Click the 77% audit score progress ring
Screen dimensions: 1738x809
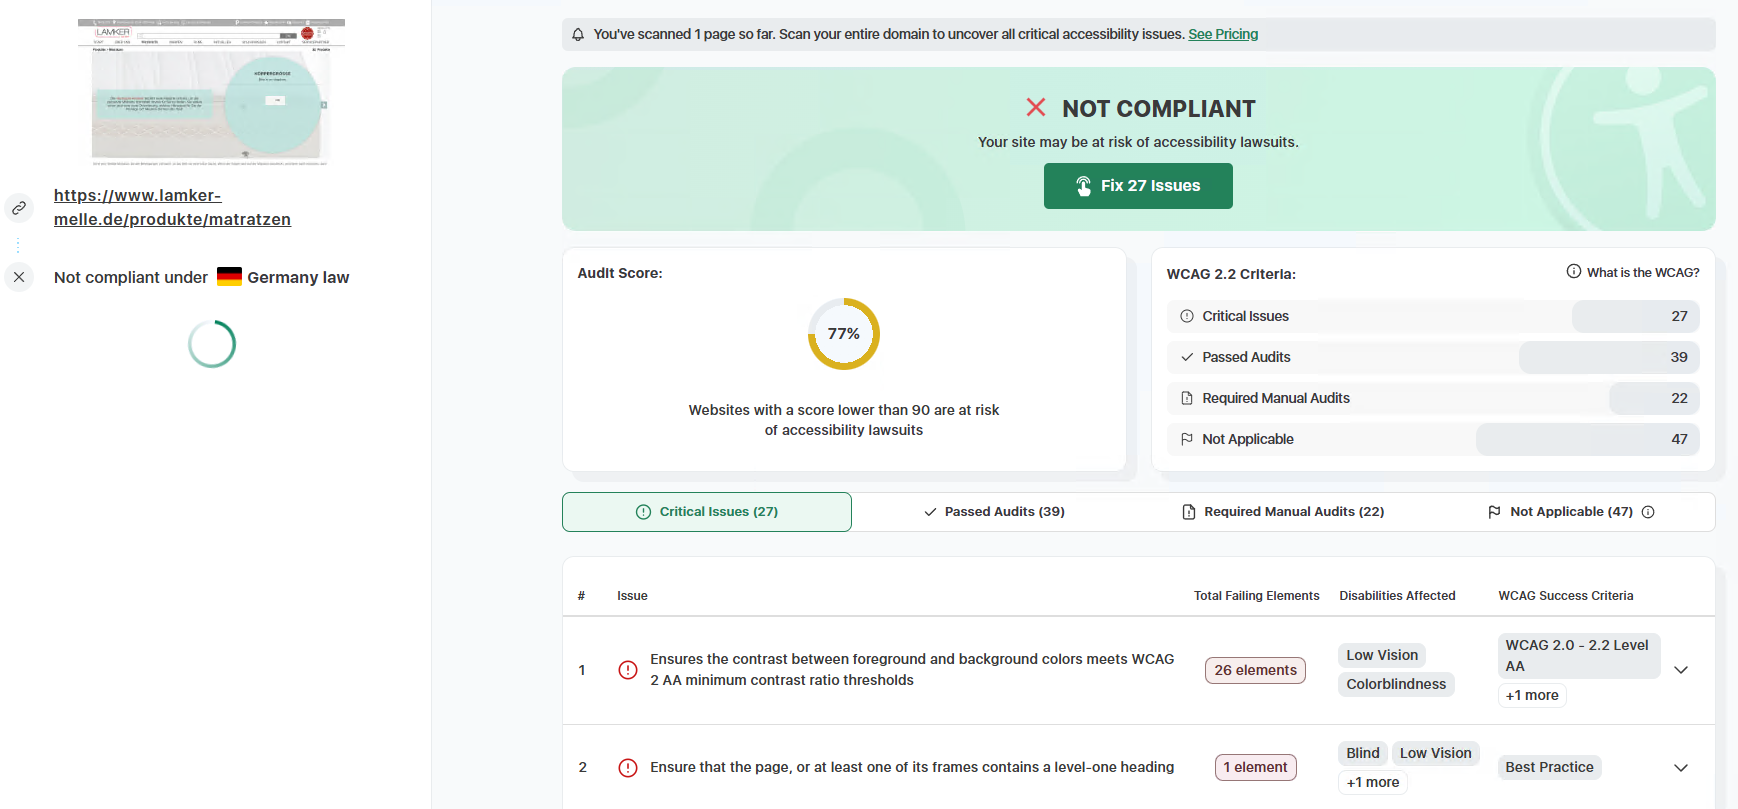click(x=844, y=334)
